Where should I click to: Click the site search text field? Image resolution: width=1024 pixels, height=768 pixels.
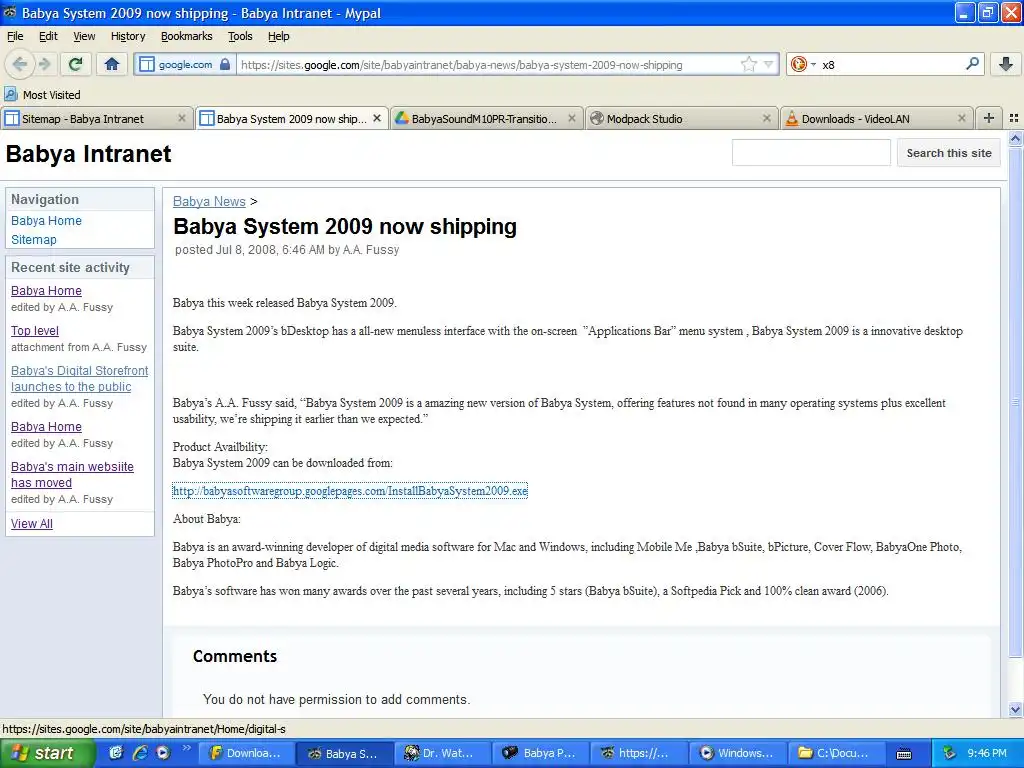[811, 153]
